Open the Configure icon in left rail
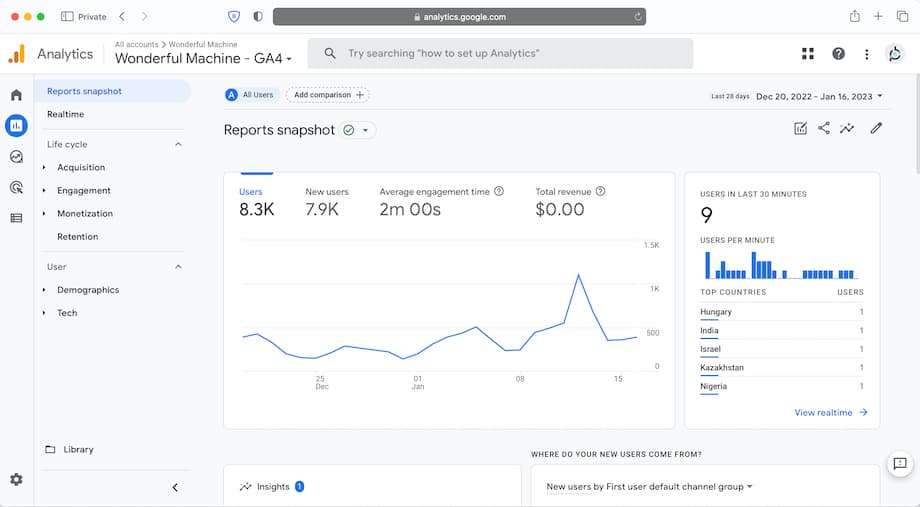The image size is (920, 507). [x=16, y=218]
